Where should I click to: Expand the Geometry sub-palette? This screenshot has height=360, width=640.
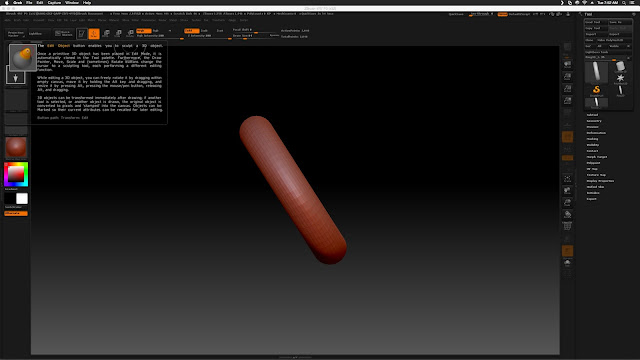click(594, 121)
